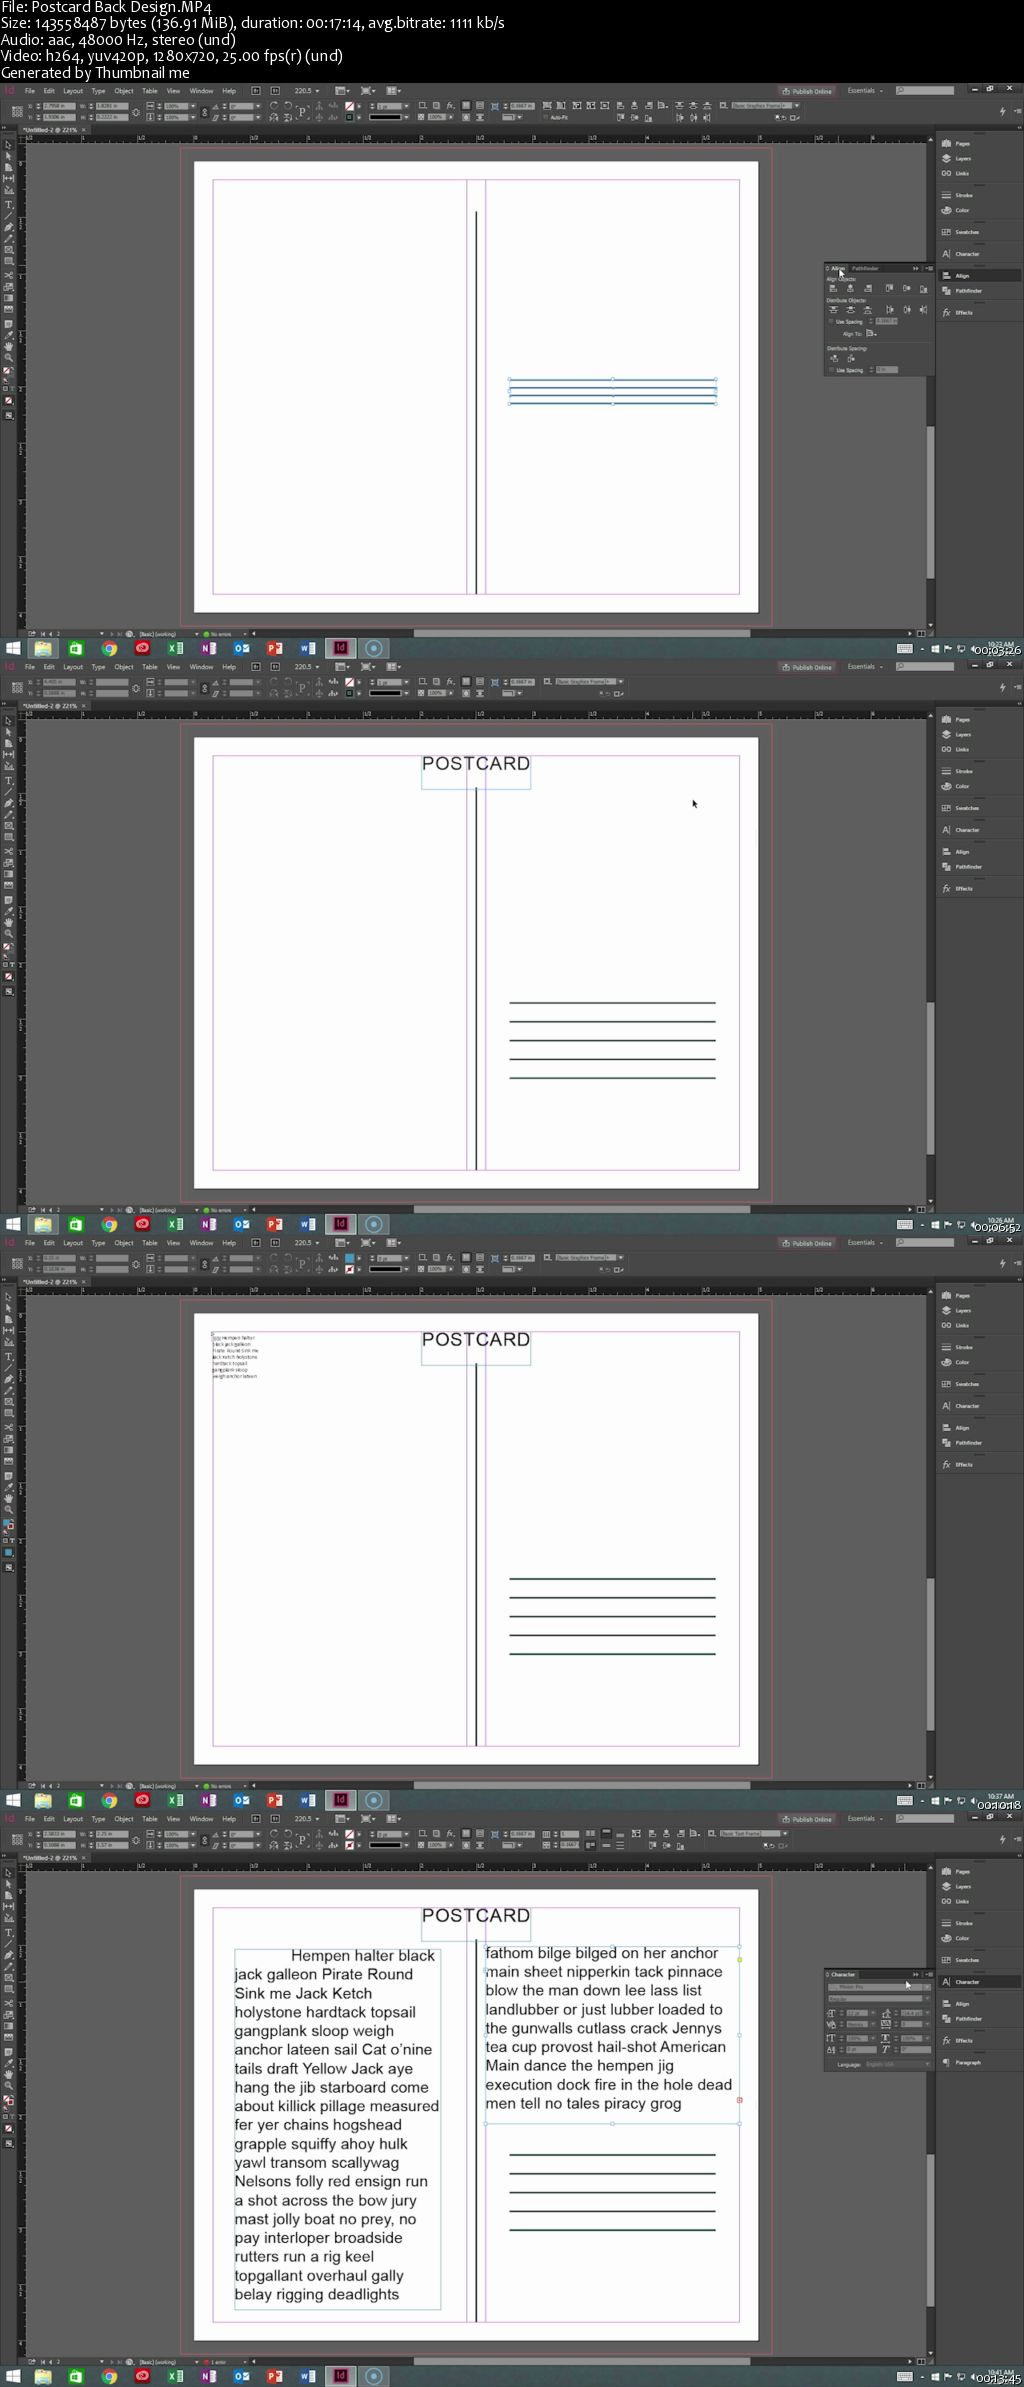
Task: Click the search field in the 00:03:26 frame
Action: [x=925, y=91]
